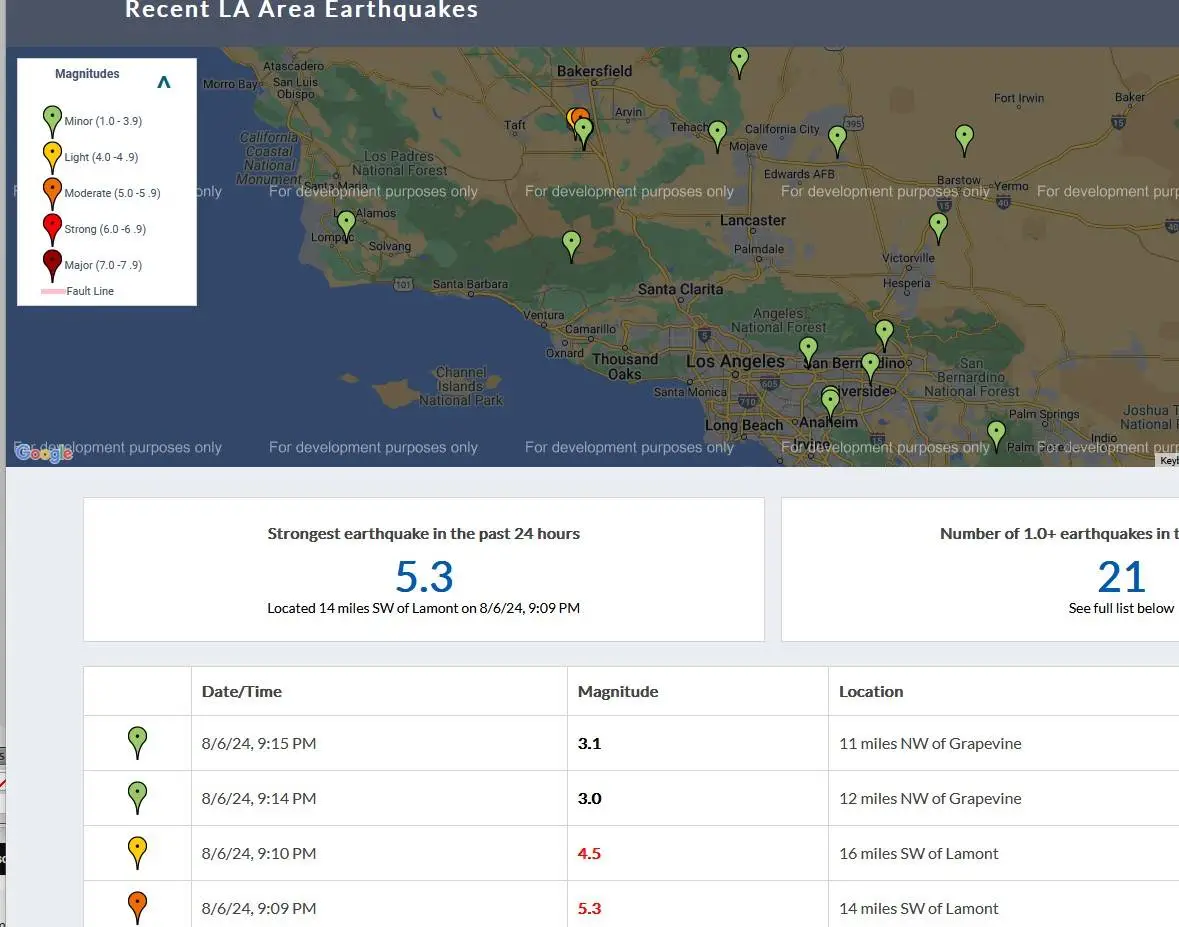Viewport: 1179px width, 927px height.
Task: Select the green marker north of Victorville
Action: coord(938,225)
